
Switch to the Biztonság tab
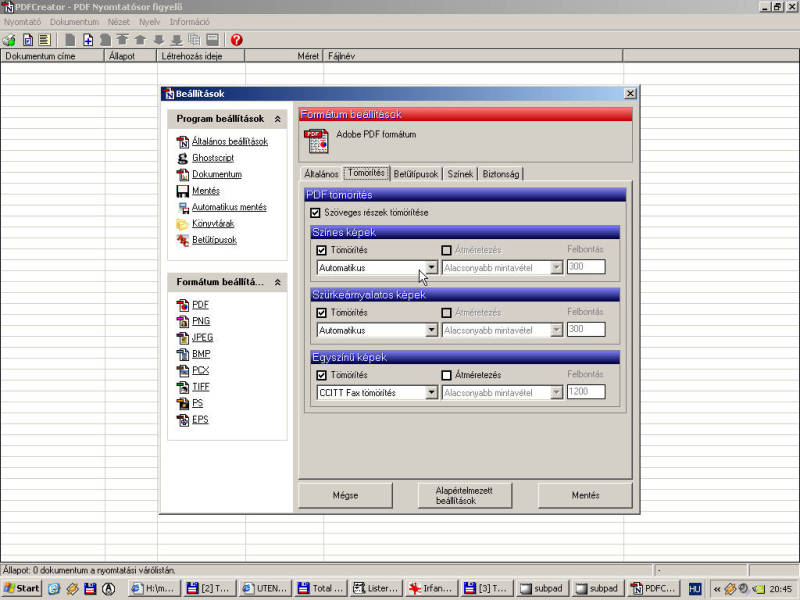(x=501, y=174)
